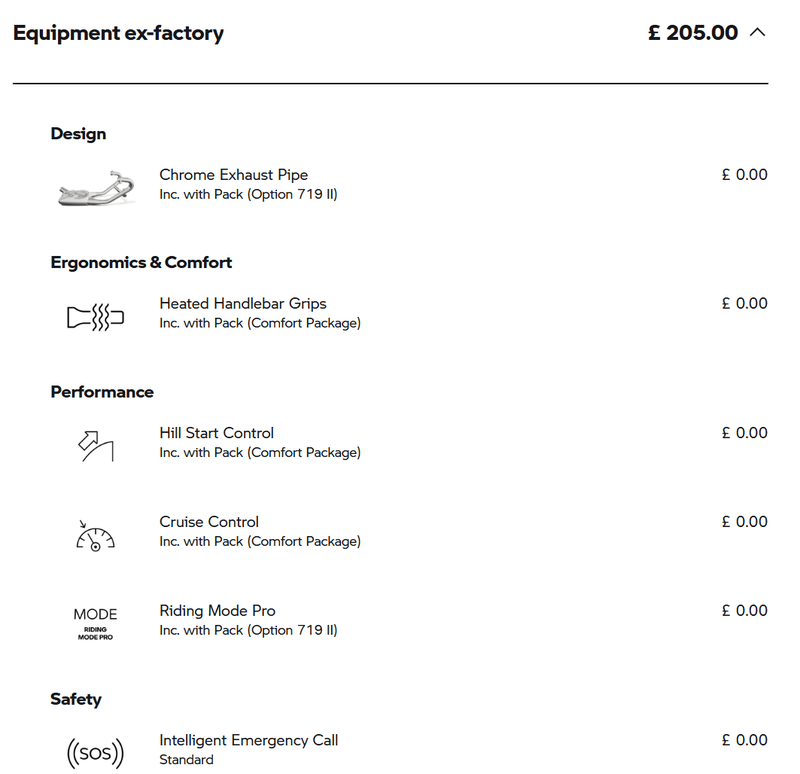Click the SOS Intelligent Emergency Call icon
This screenshot has height=774, width=800.
tap(95, 752)
